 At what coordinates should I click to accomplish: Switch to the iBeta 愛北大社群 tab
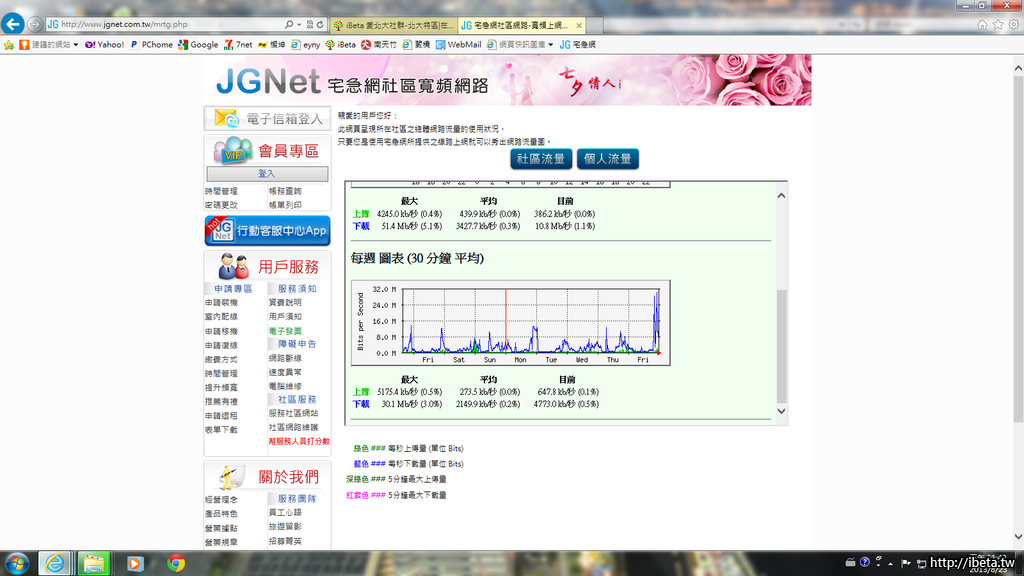tap(393, 24)
